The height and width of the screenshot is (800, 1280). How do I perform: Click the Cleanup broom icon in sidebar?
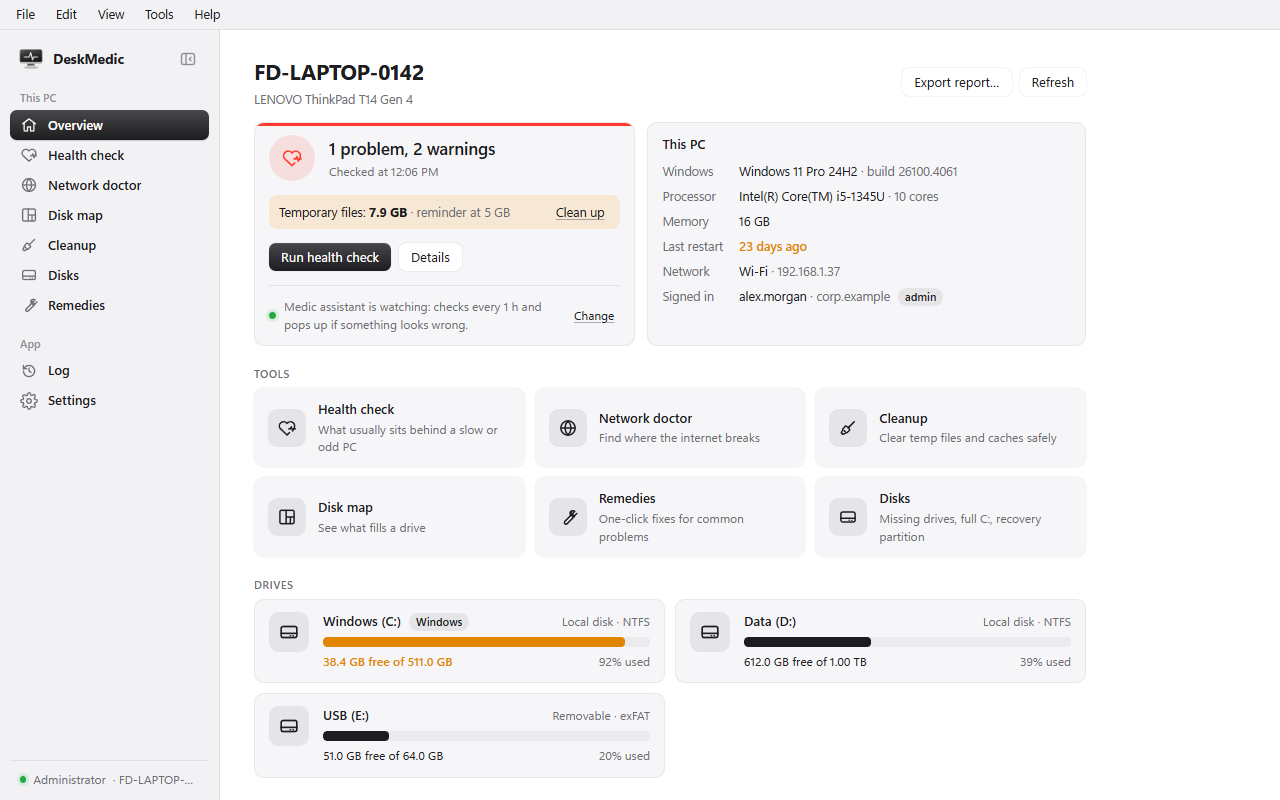click(x=29, y=245)
